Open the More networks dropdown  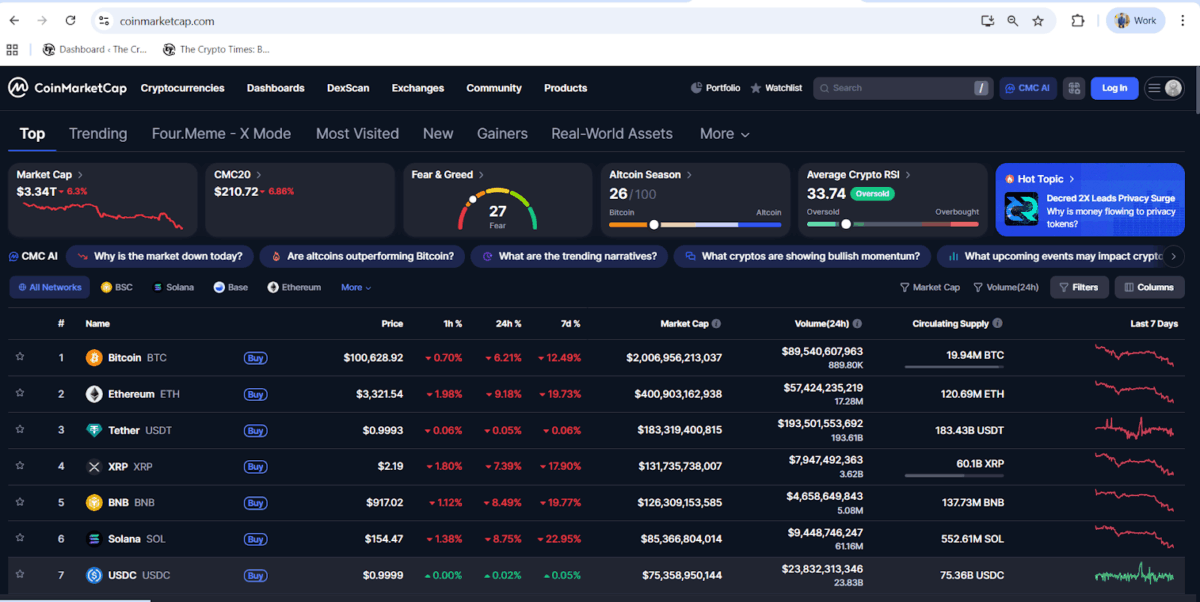tap(355, 287)
